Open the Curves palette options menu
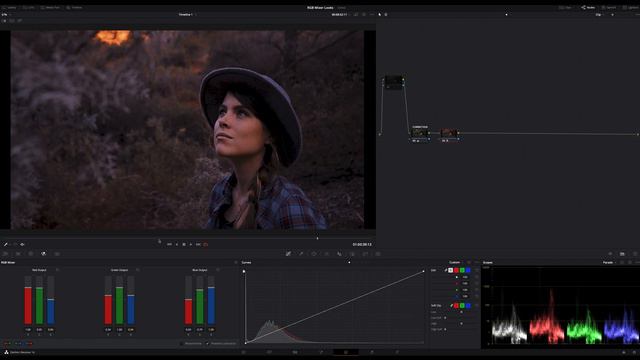The width and height of the screenshot is (640, 360). click(x=477, y=262)
